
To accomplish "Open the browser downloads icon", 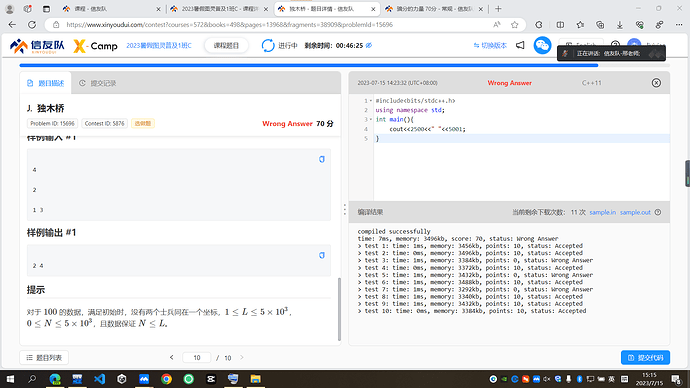I will coord(620,25).
